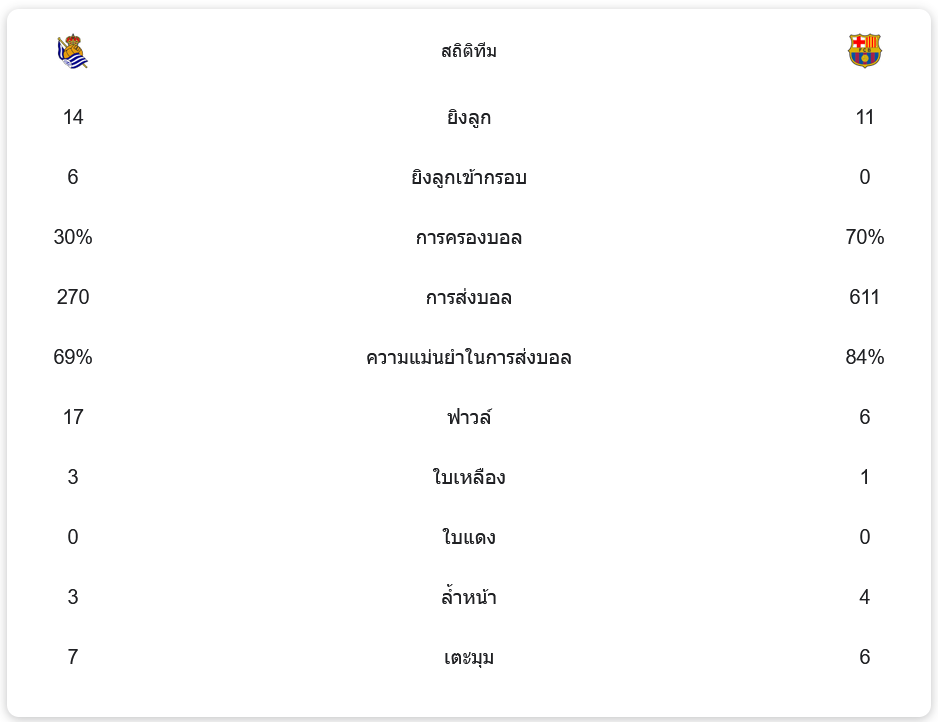Click the FC Barcelona team crest
Viewport: 938px width, 722px height.
864,51
